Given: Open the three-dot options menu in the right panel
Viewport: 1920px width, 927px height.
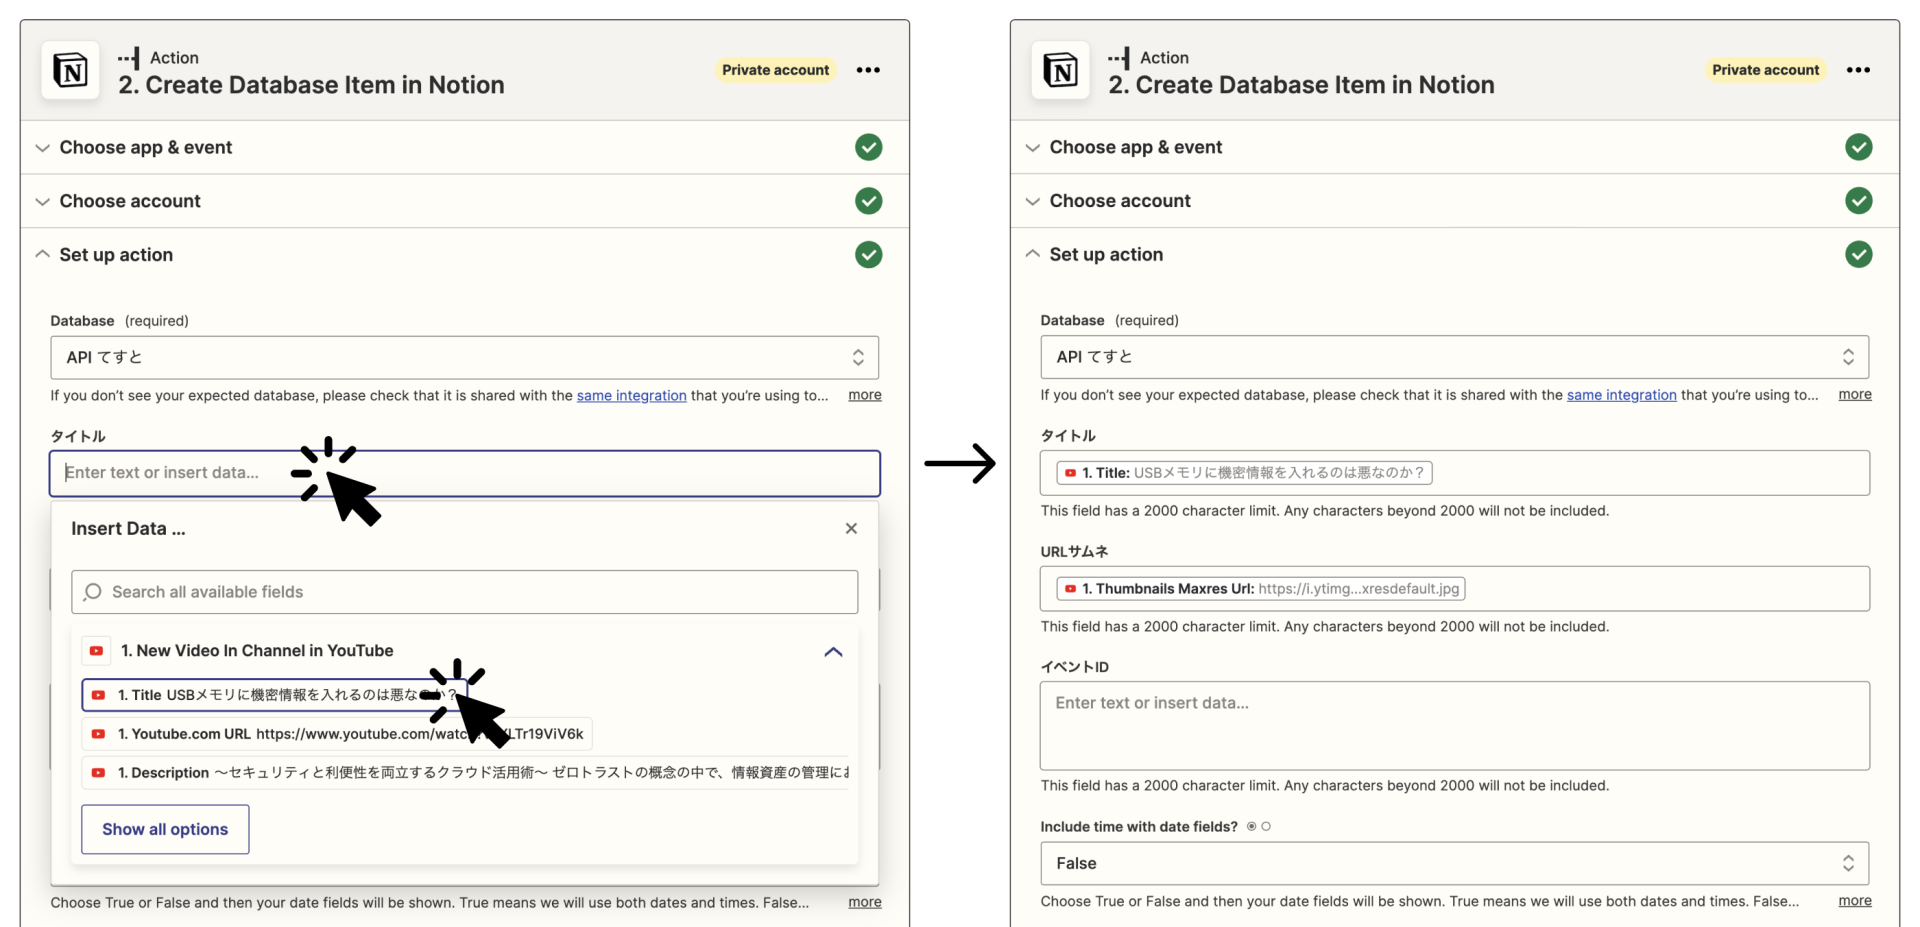Looking at the screenshot, I should (1858, 70).
